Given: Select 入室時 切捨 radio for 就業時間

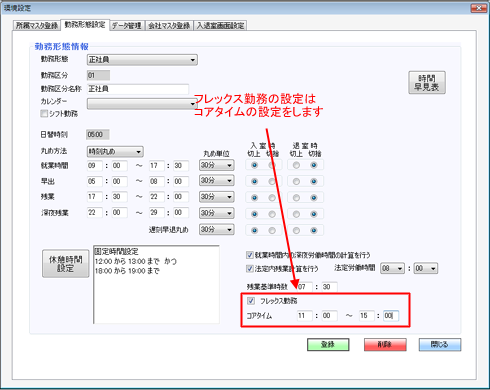Looking at the screenshot, I should click(x=272, y=165).
